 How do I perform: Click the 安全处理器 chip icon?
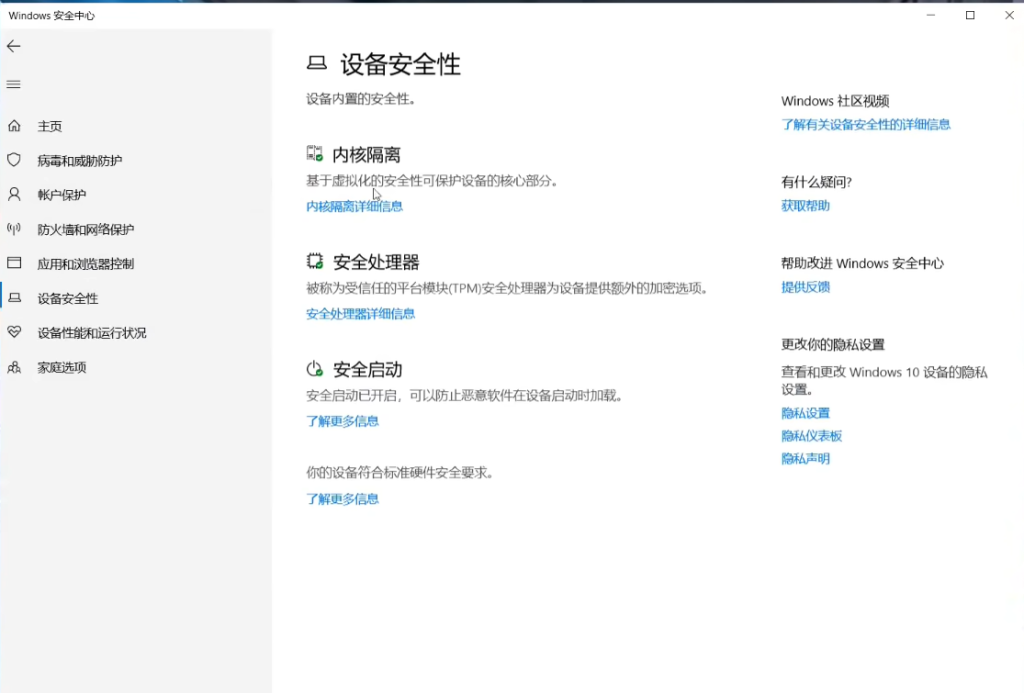pyautogui.click(x=315, y=261)
